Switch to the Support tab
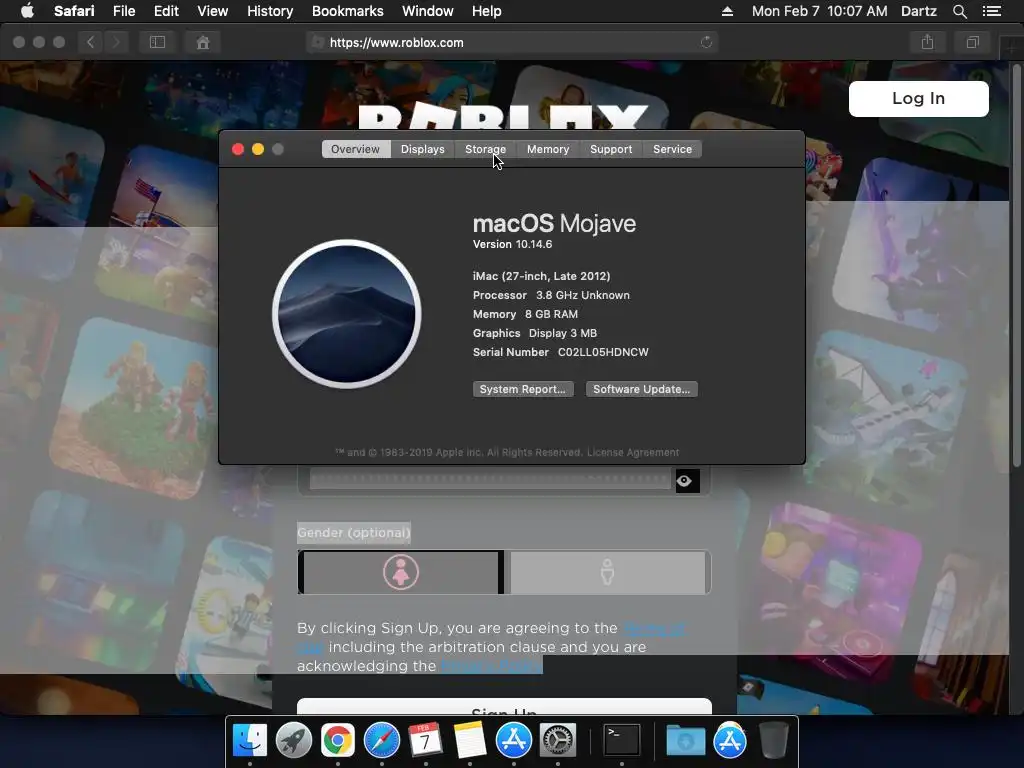Screen dimensions: 1024x768 [x=611, y=149]
